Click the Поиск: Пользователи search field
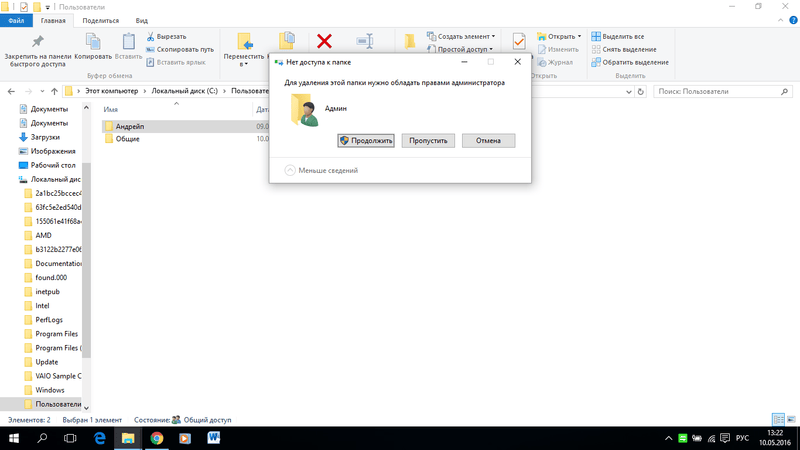 pyautogui.click(x=722, y=91)
